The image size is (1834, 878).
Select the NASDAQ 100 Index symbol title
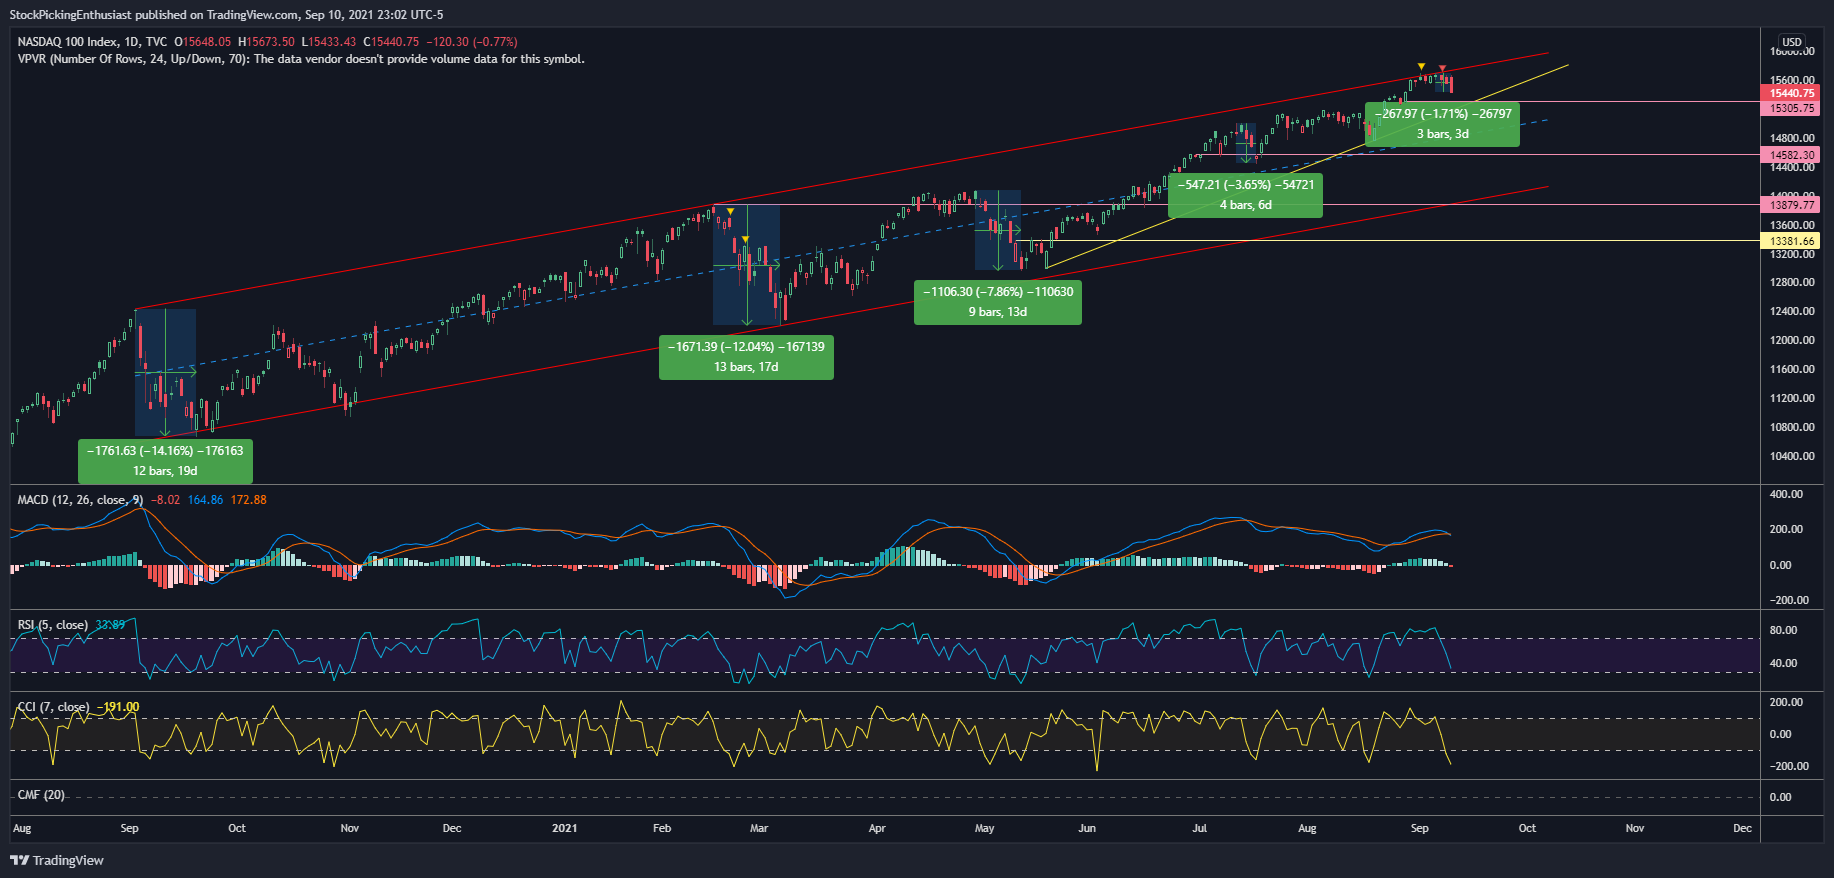[x=67, y=42]
